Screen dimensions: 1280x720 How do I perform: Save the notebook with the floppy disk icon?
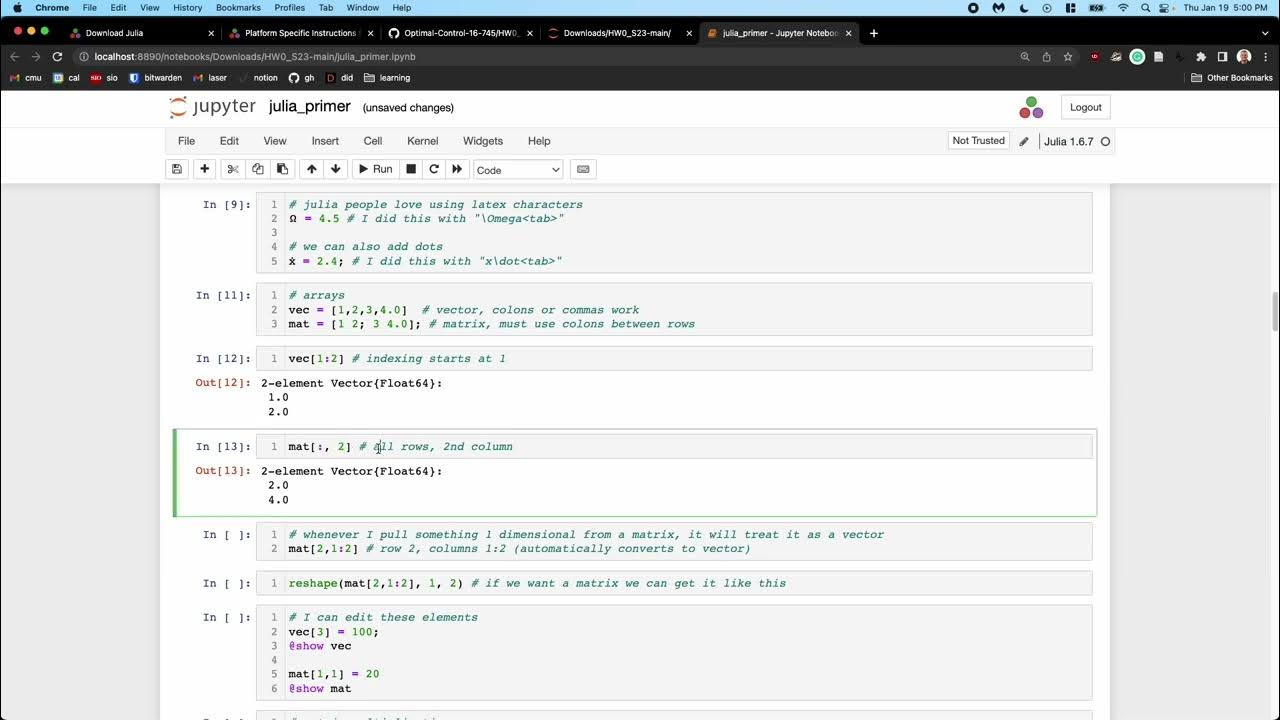(x=177, y=169)
